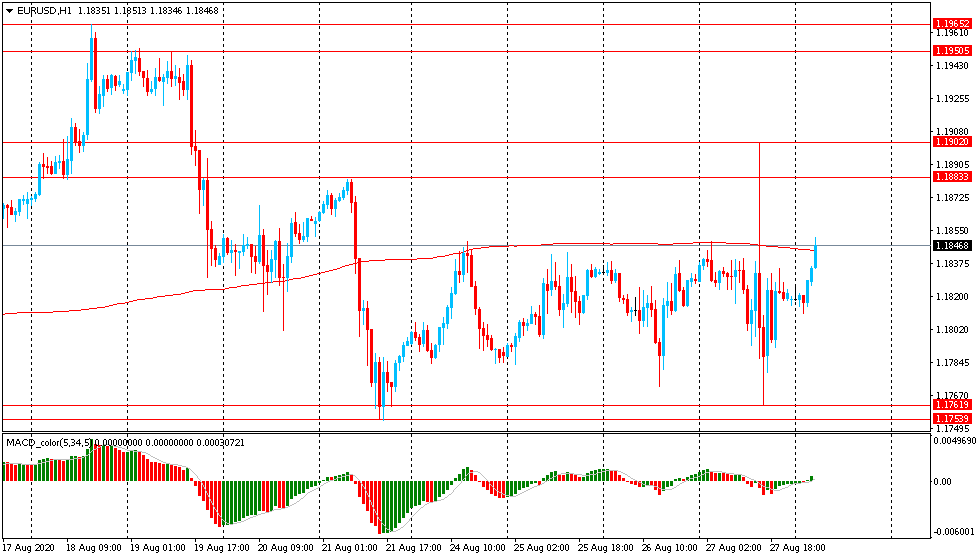Viewport: 976px width, 559px height.
Task: Click the current price label 1.18468
Action: (x=951, y=245)
